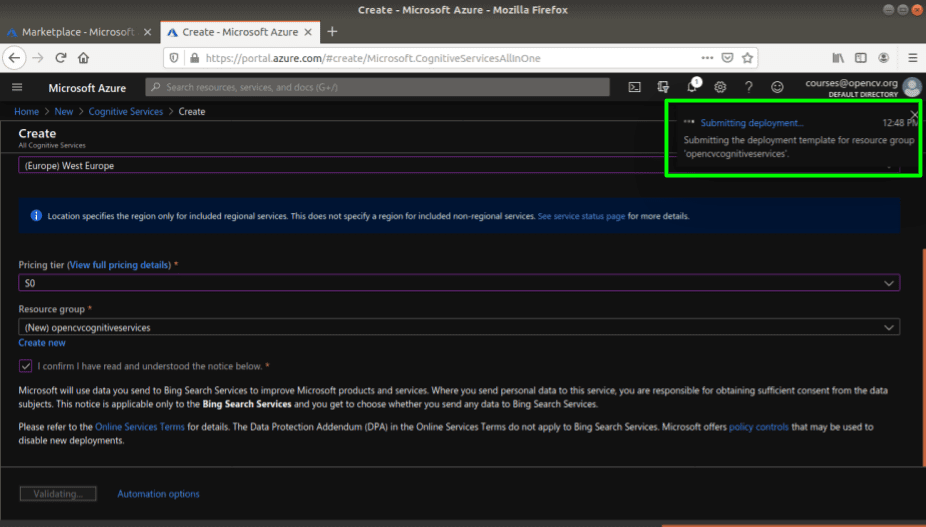The image size is (926, 527).
Task: Reload the current page
Action: pyautogui.click(x=60, y=58)
